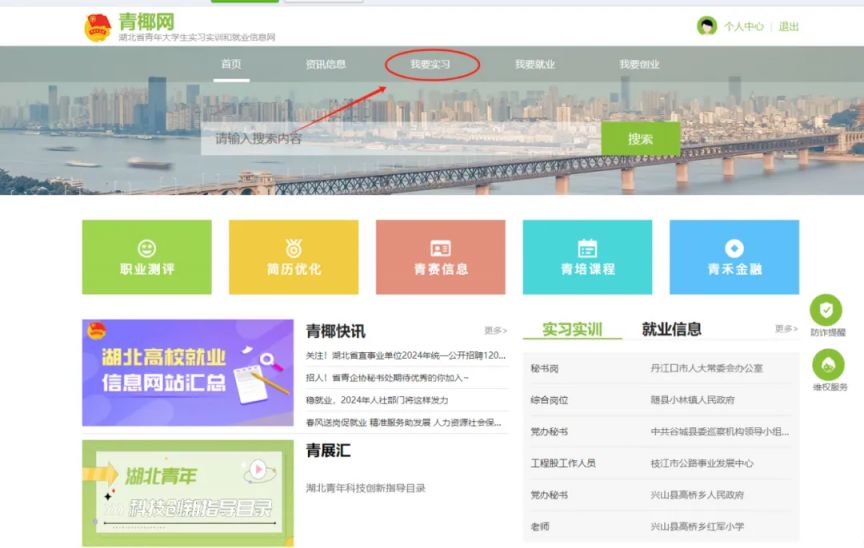Open the 湖北高校就业信息网站汇总 banner
This screenshot has height=548, width=864.
(188, 372)
